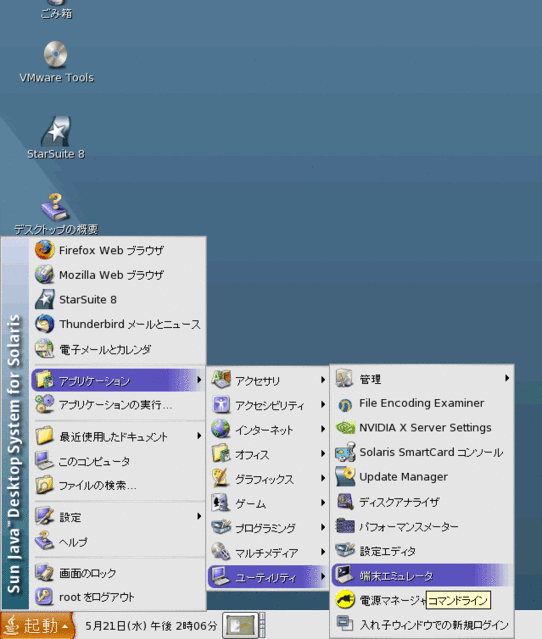542x639 pixels.
Task: Click the Firefox icon in launch menu
Action: click(44, 250)
